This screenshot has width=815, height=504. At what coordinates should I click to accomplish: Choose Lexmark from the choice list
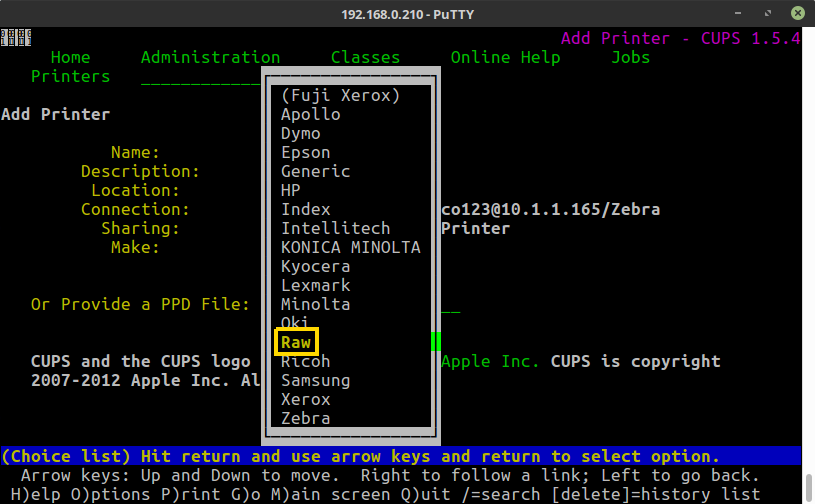coord(315,285)
